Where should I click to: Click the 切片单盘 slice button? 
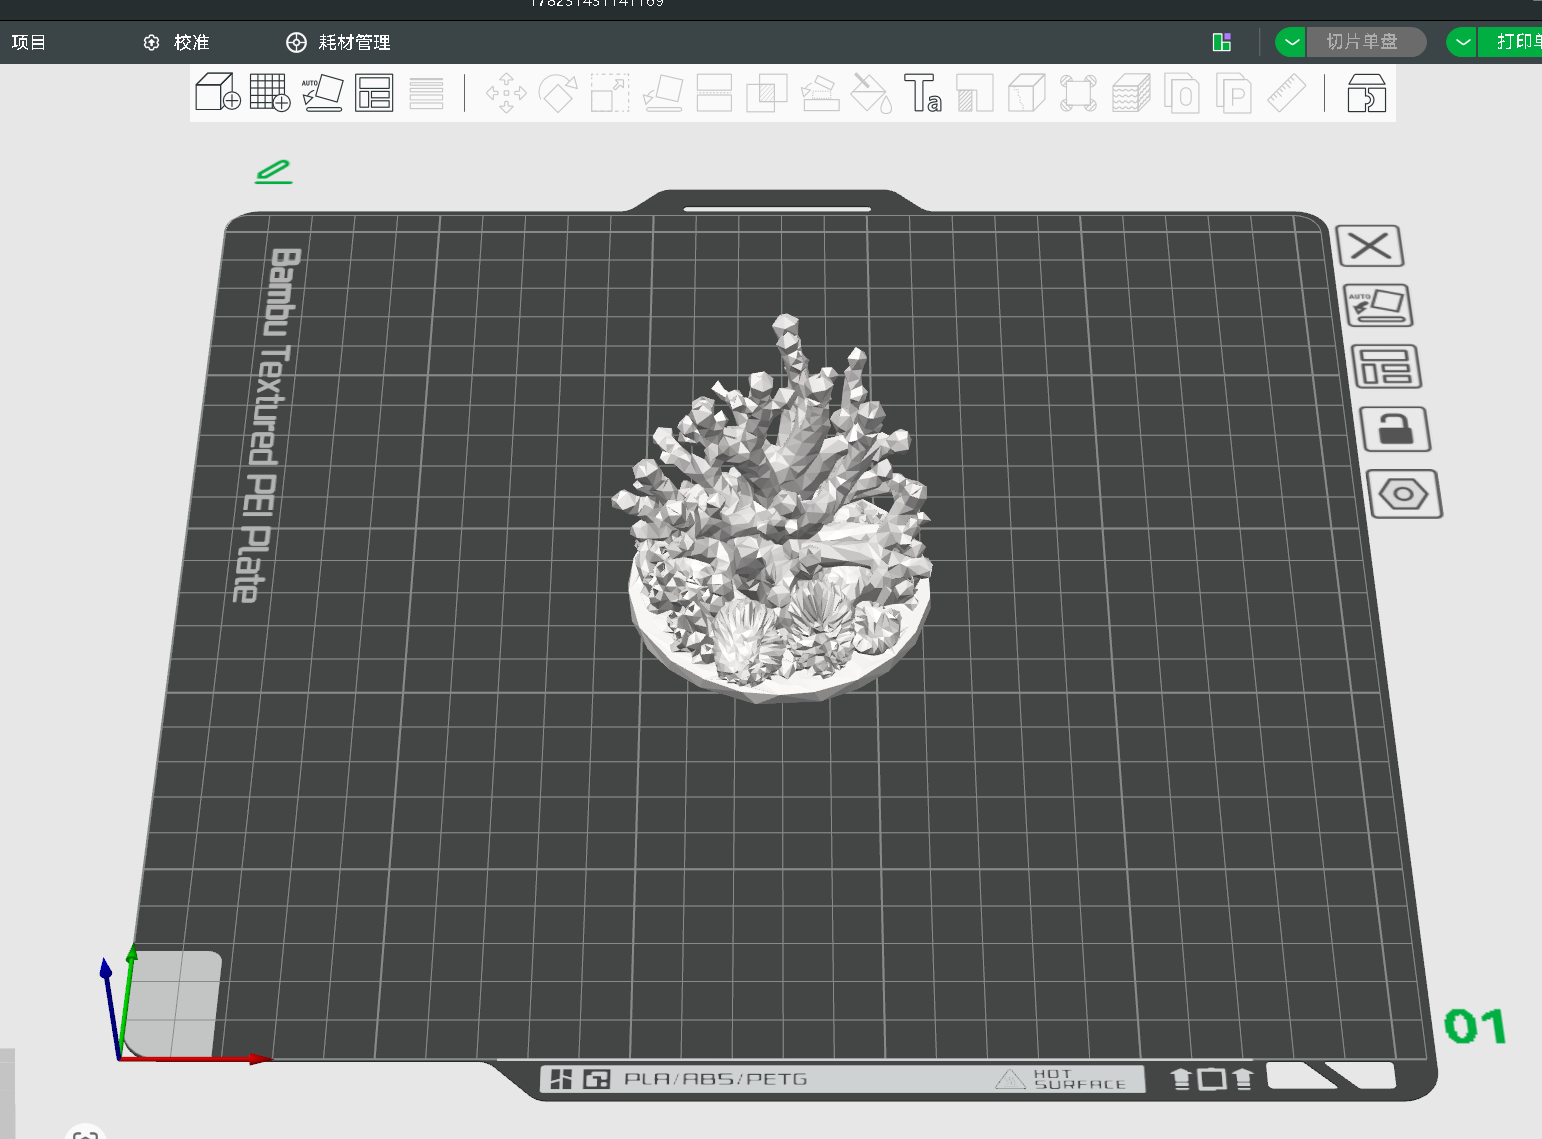pyautogui.click(x=1366, y=42)
